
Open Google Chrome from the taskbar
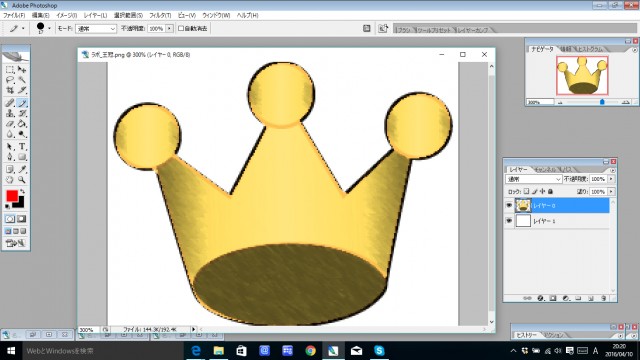coord(311,351)
